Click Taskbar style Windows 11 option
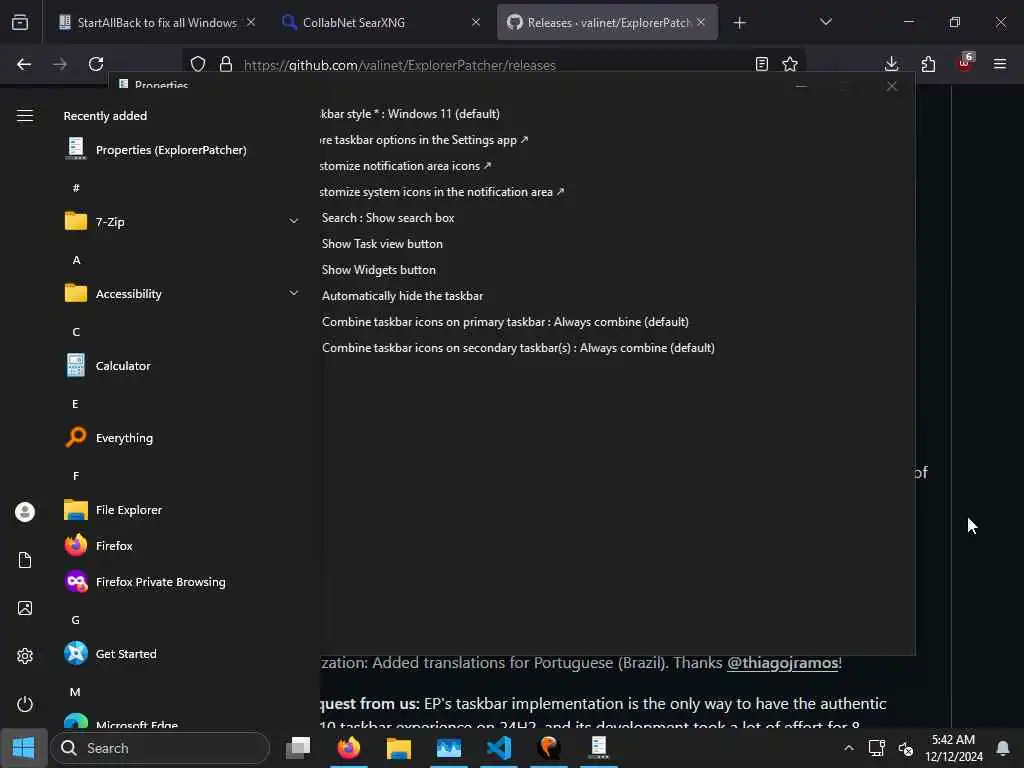Viewport: 1024px width, 768px height. (x=410, y=114)
